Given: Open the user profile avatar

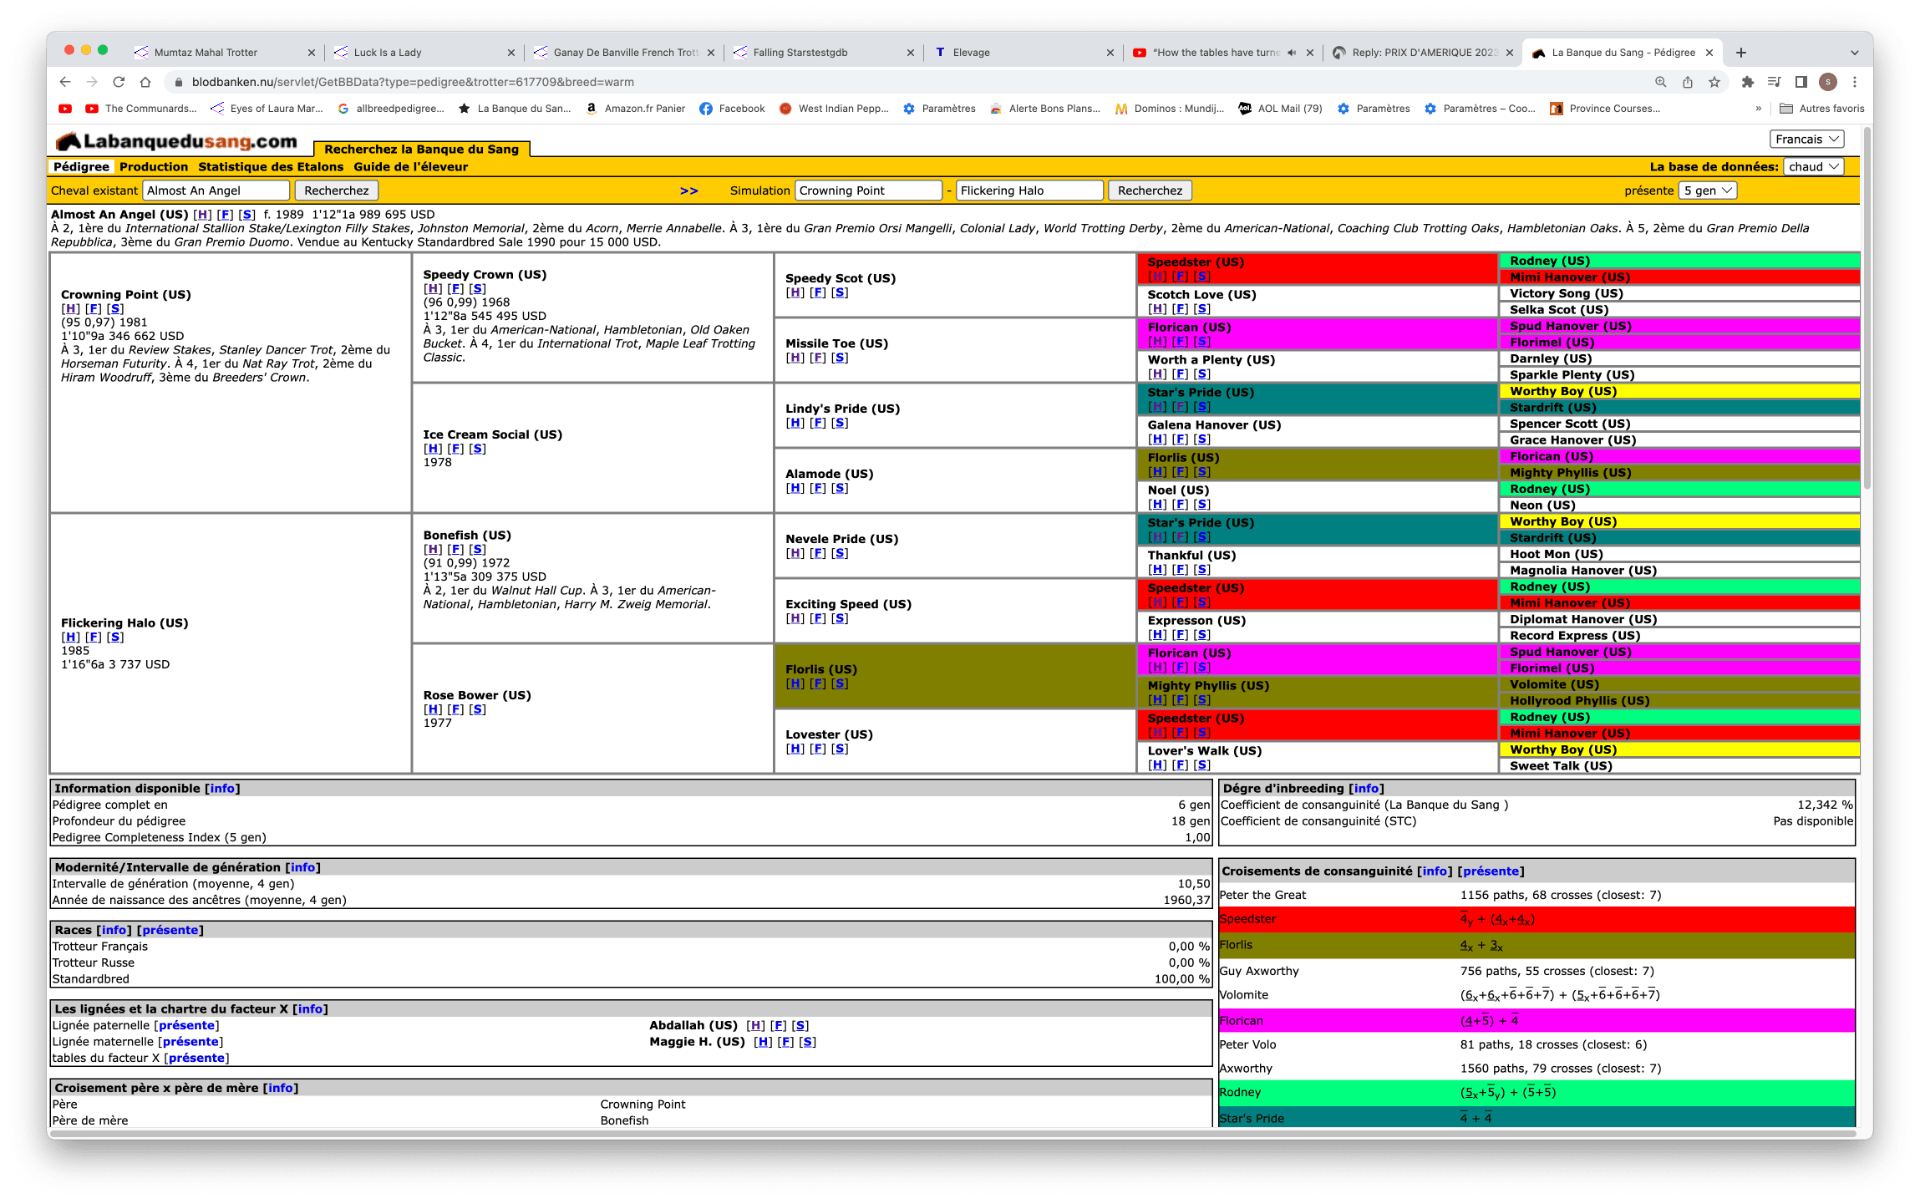Looking at the screenshot, I should [x=1828, y=82].
